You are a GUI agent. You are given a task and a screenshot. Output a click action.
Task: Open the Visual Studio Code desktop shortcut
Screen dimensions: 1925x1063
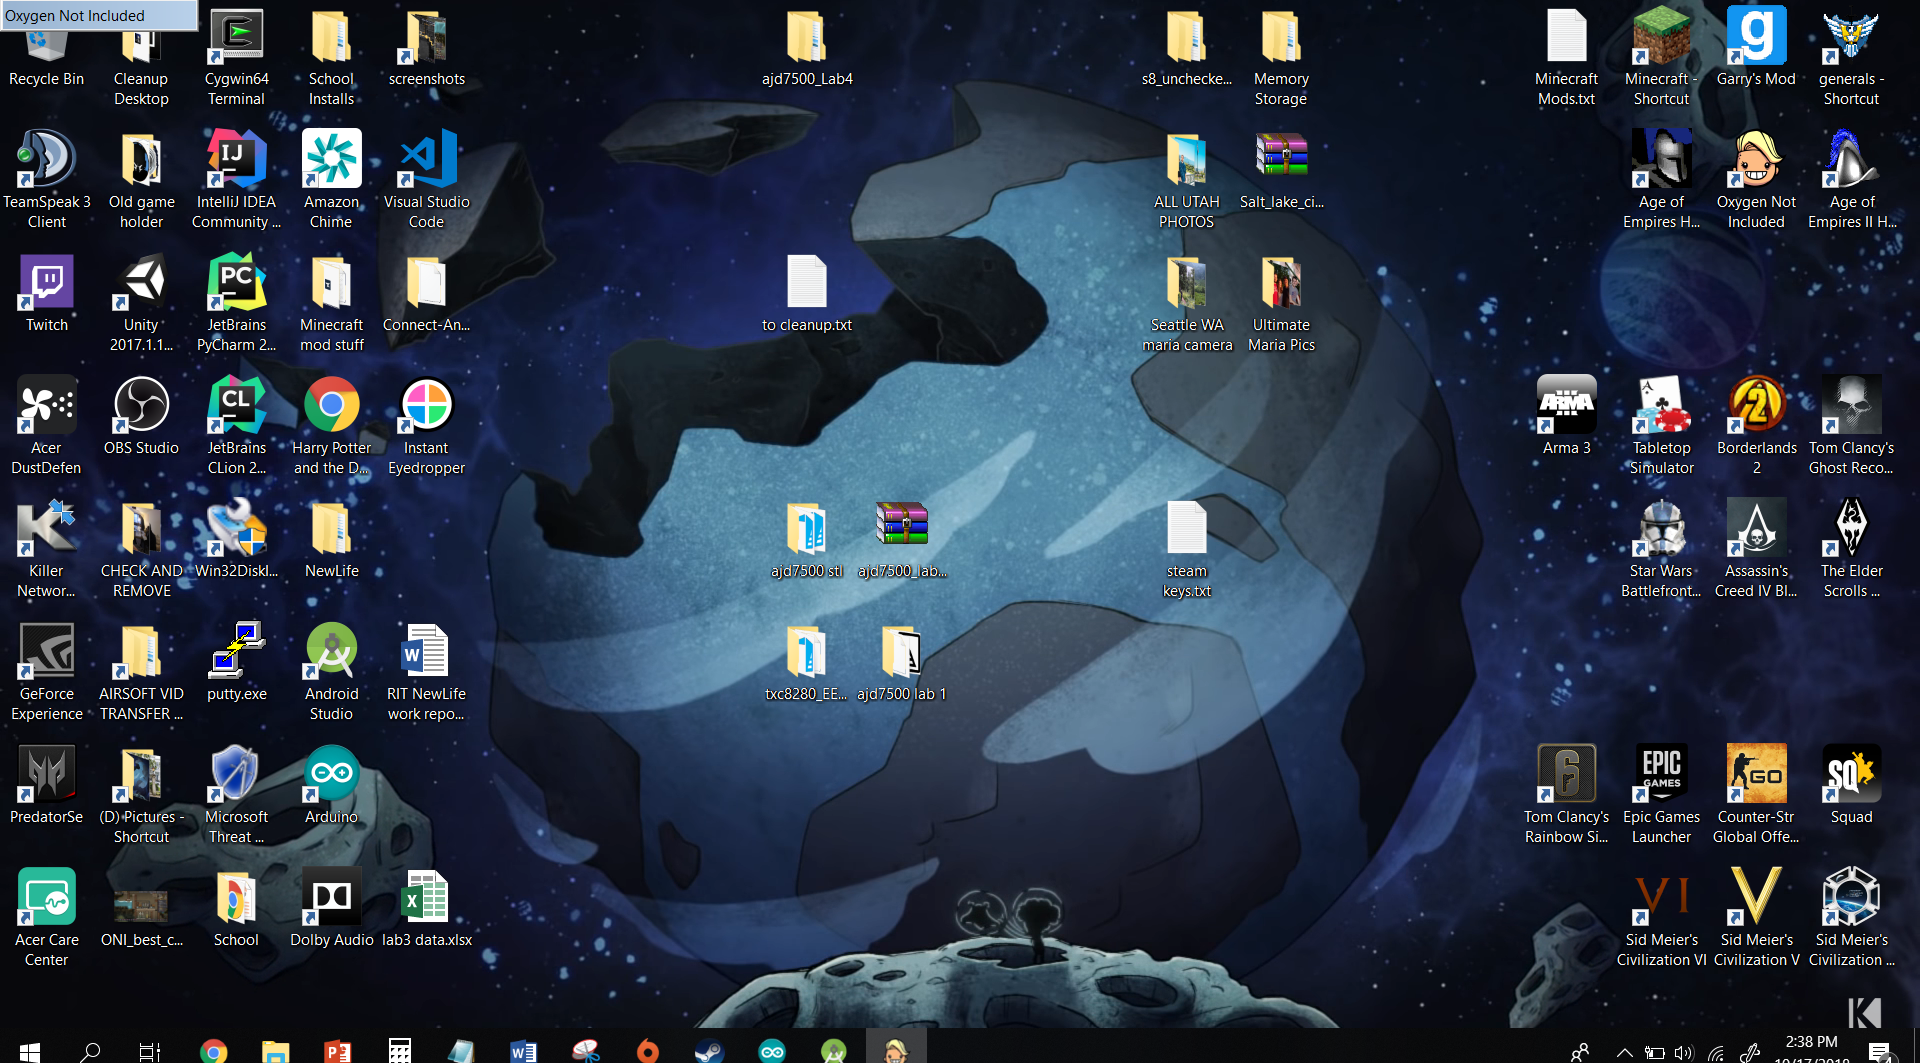[x=427, y=161]
